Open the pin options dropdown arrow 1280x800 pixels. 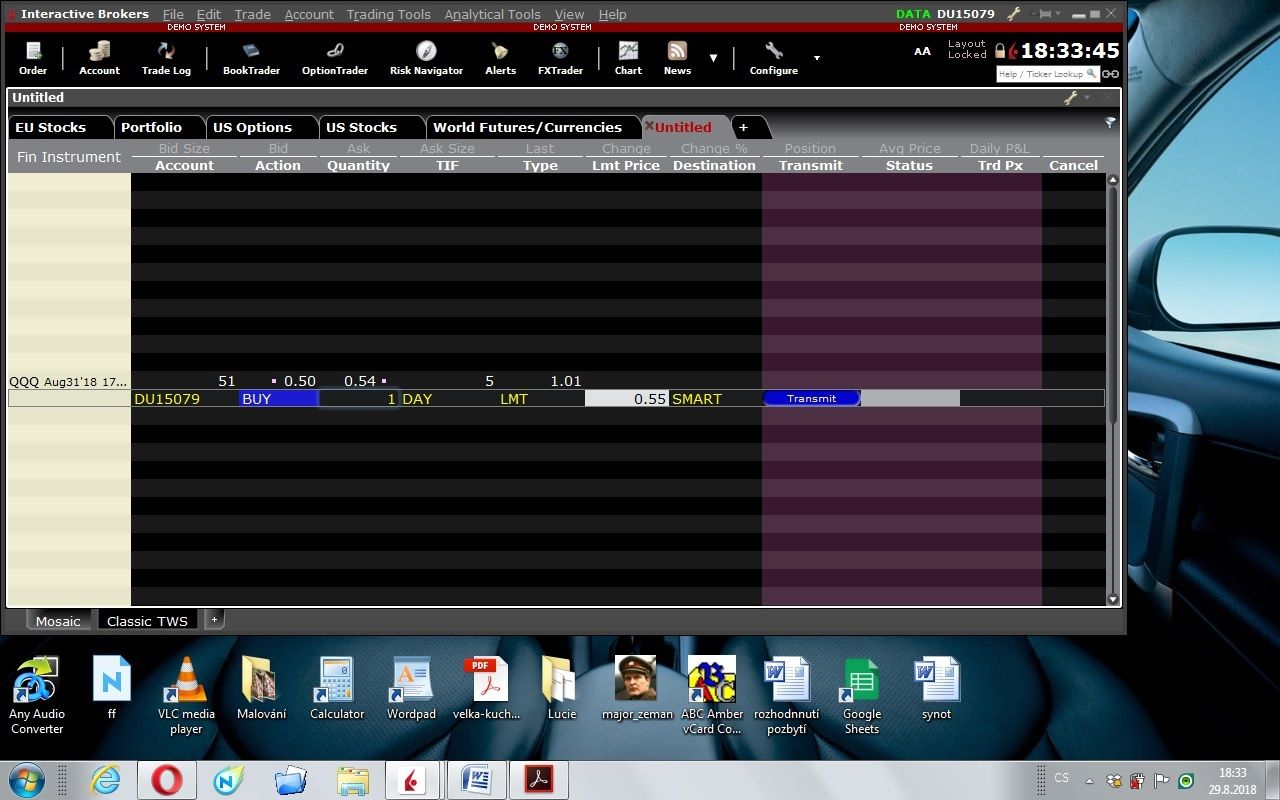click(1059, 14)
